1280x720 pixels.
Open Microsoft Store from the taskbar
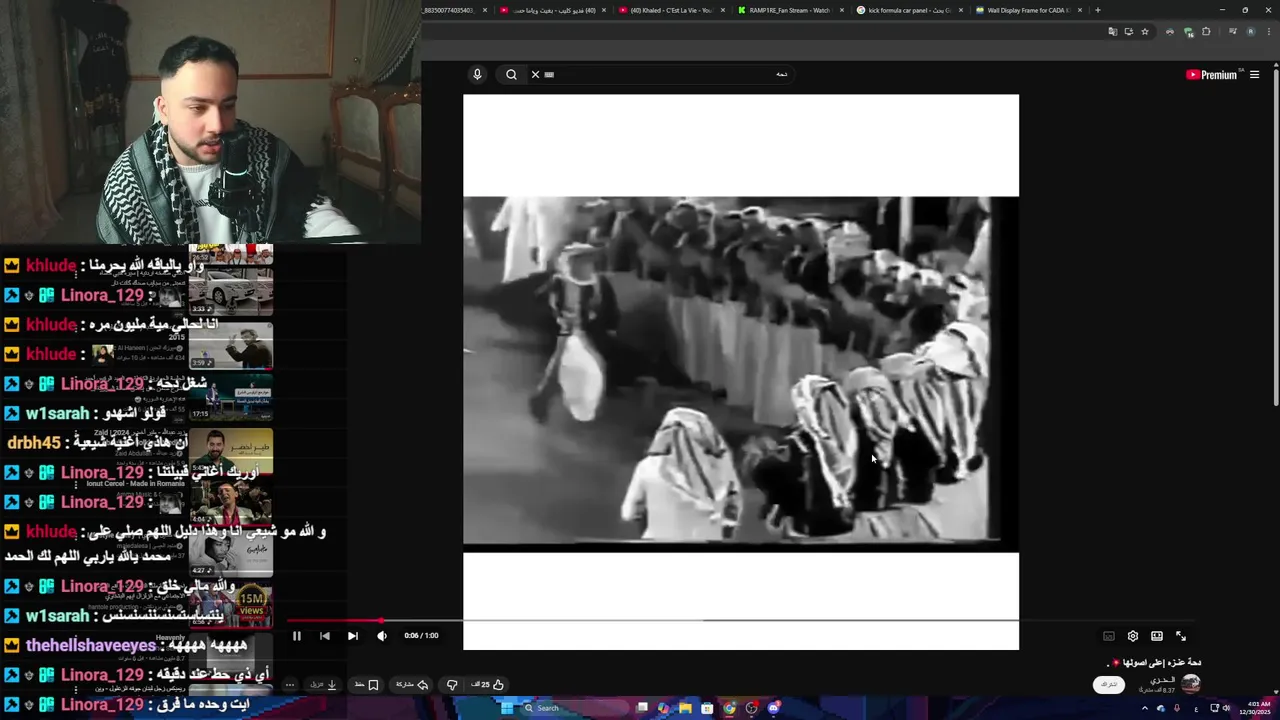707,708
